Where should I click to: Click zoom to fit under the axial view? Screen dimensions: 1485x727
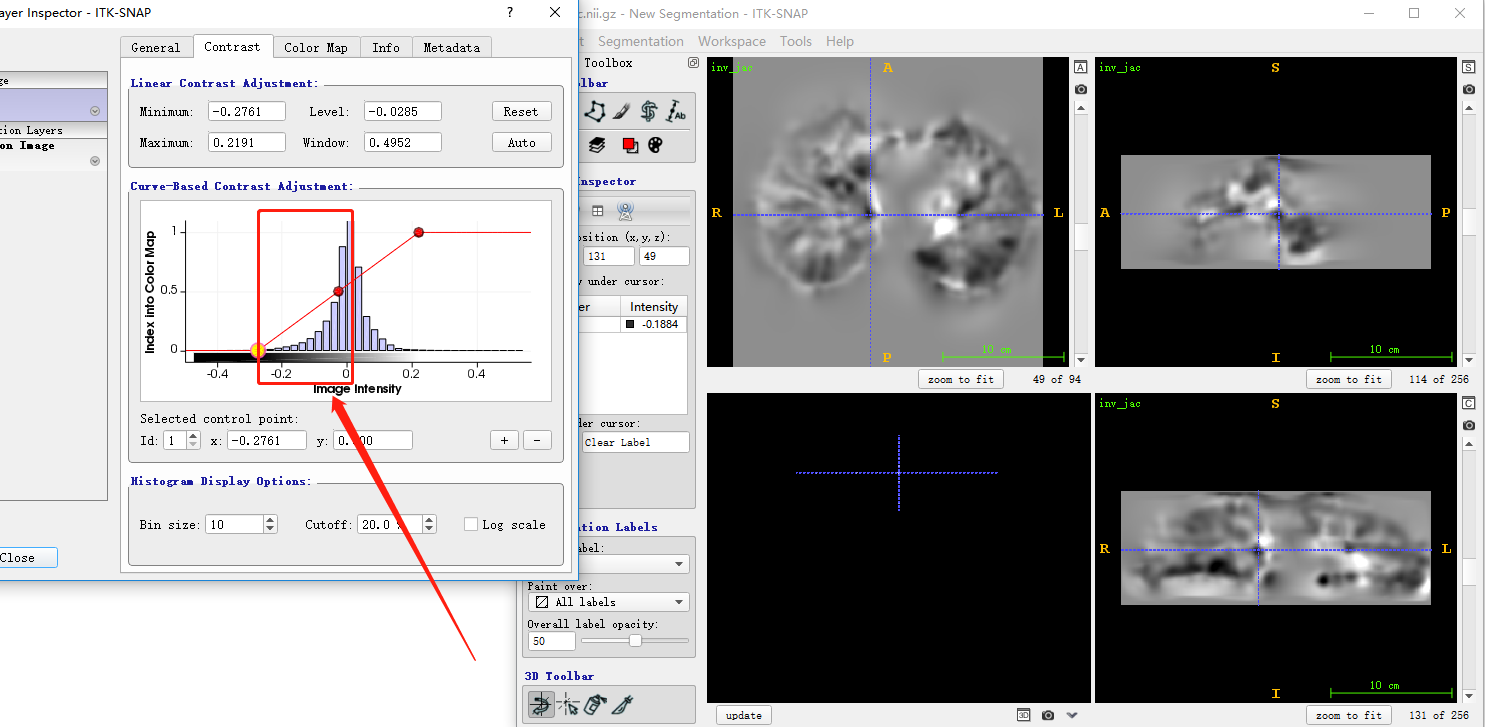click(961, 379)
